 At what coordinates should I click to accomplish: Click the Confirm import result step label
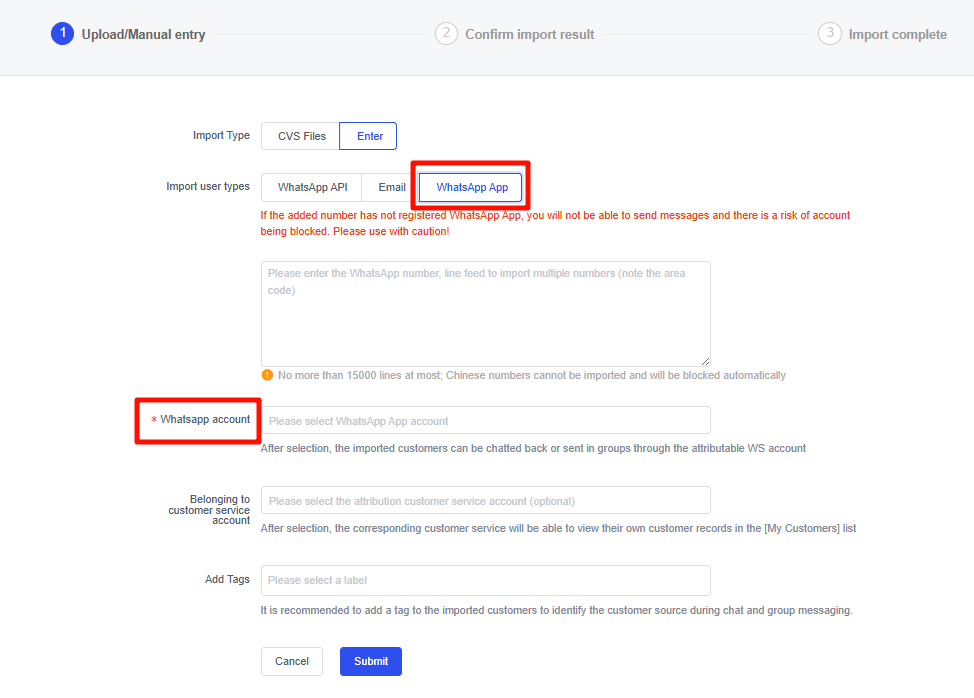pyautogui.click(x=529, y=35)
